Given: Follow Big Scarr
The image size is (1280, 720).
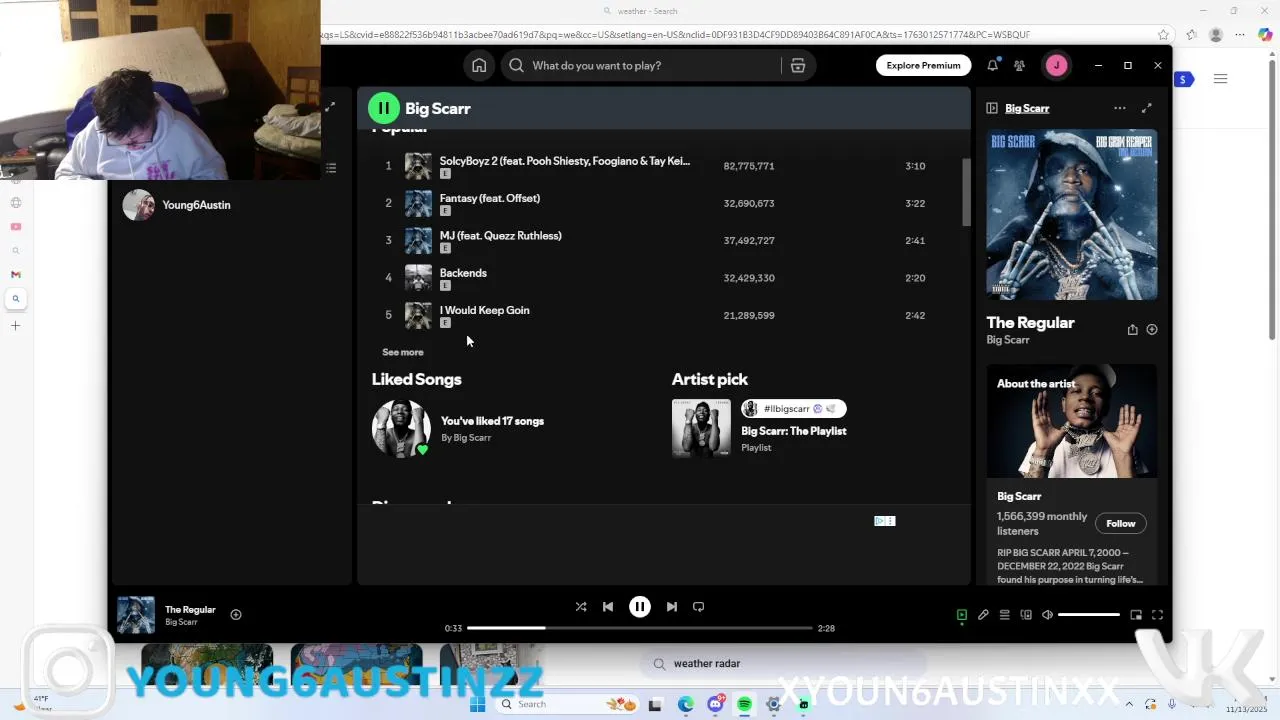Looking at the screenshot, I should 1121,523.
